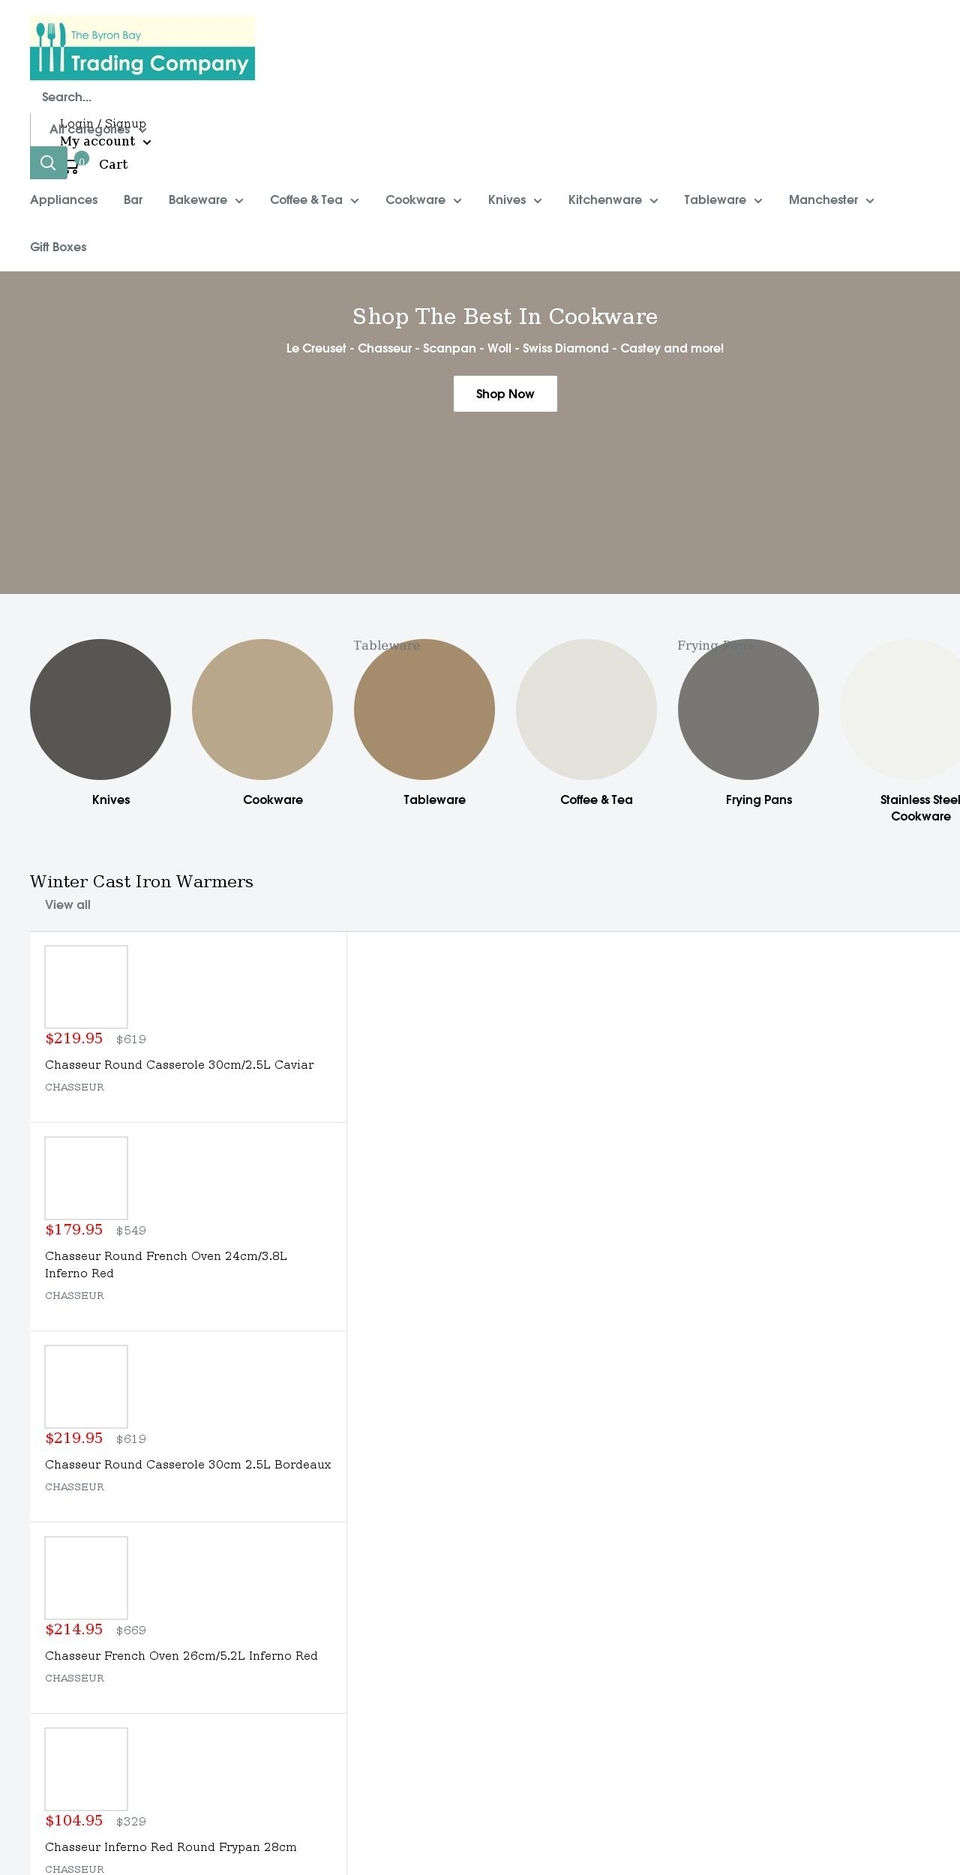Select the Stainless Steel Cookware category circle
This screenshot has width=960, height=1875.
900,709
